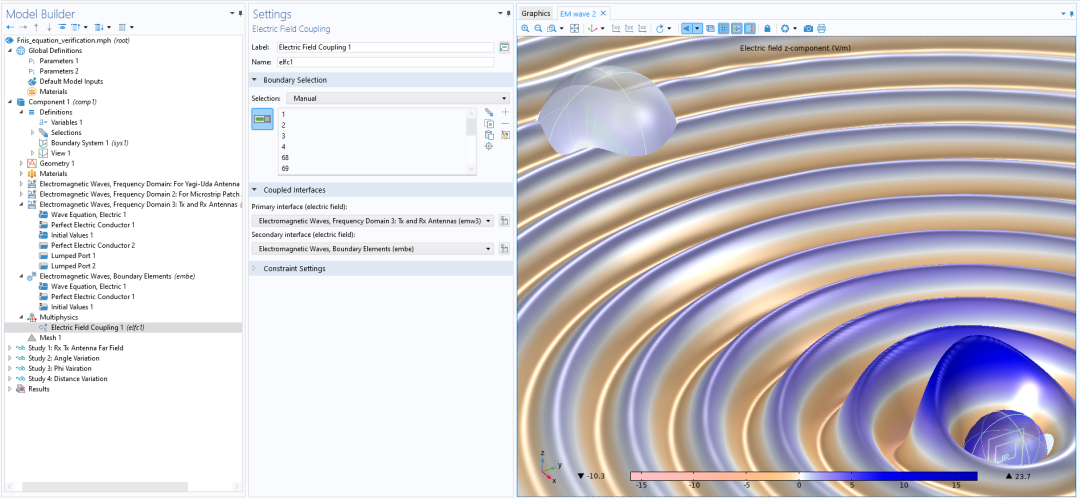This screenshot has width=1080, height=499.
Task: Click the Zoom Box icon in Graphics toolbar
Action: tap(552, 28)
